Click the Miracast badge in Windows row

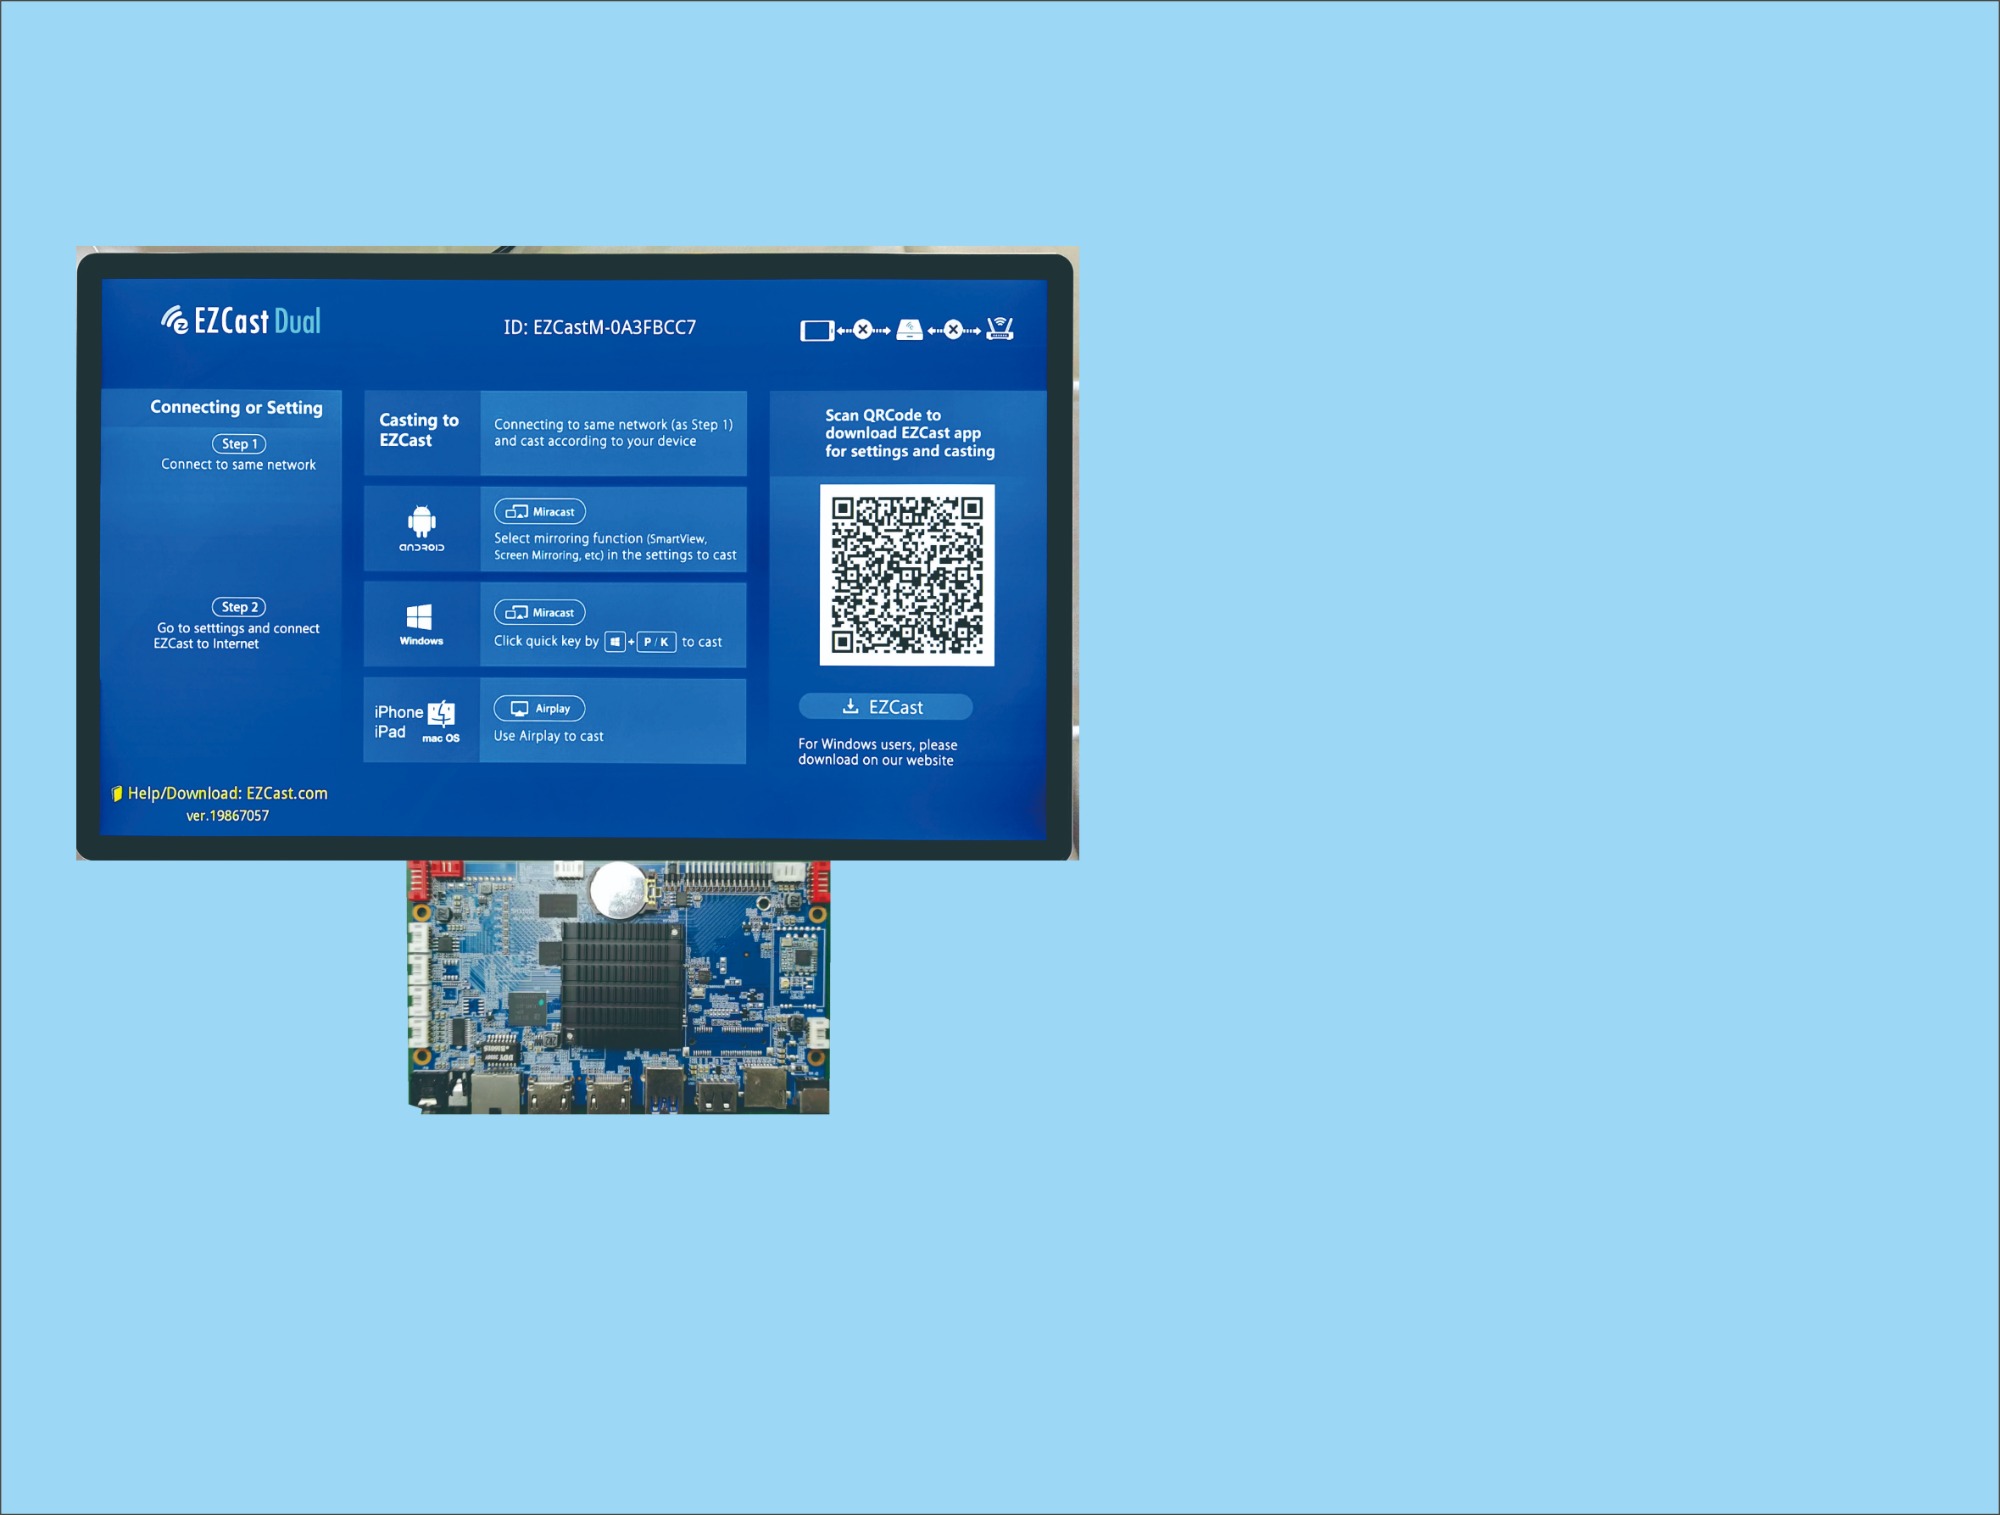point(540,612)
